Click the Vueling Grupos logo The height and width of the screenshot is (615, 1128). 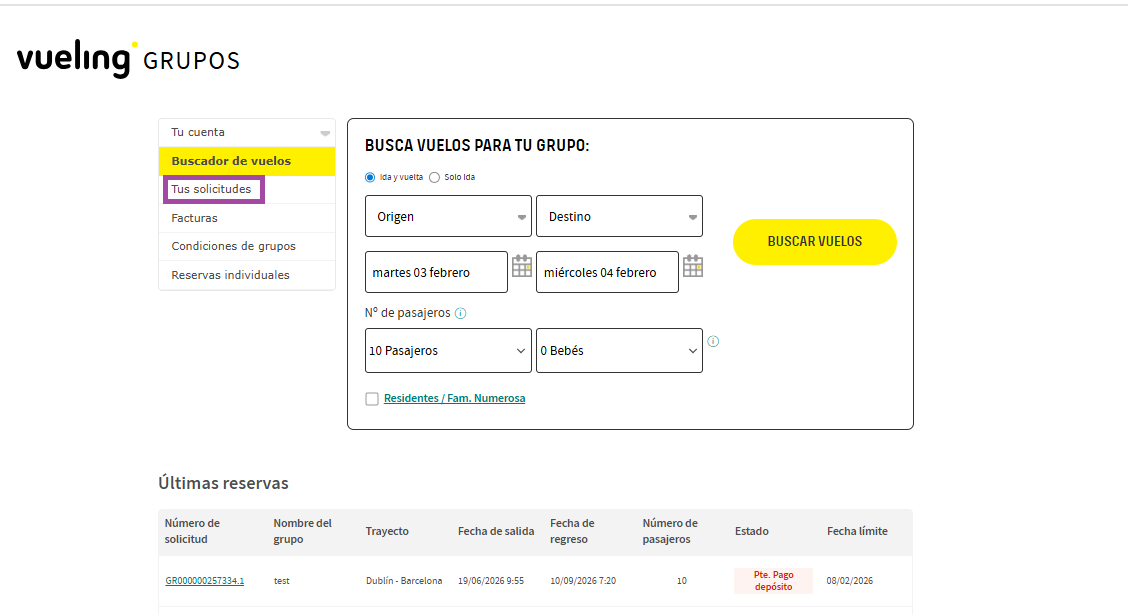(128, 59)
